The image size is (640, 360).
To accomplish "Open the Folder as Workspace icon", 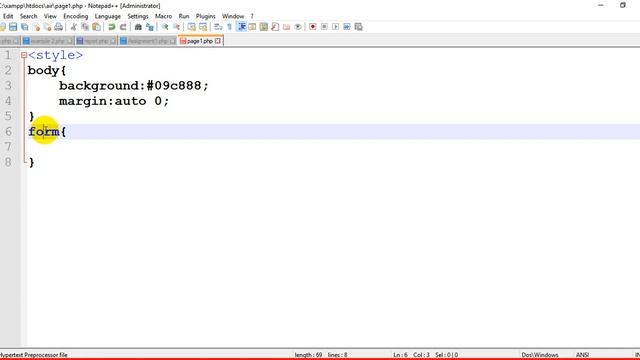I will point(287,27).
